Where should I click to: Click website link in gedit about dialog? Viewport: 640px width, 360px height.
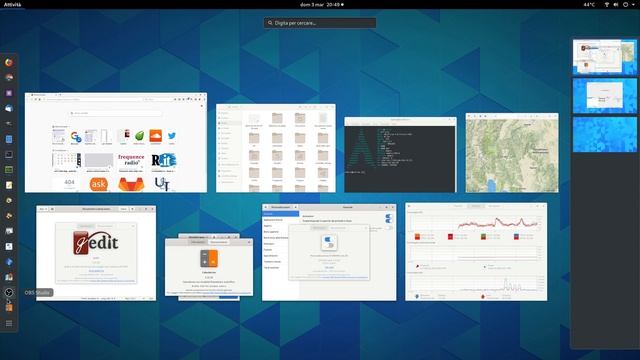pos(96,271)
